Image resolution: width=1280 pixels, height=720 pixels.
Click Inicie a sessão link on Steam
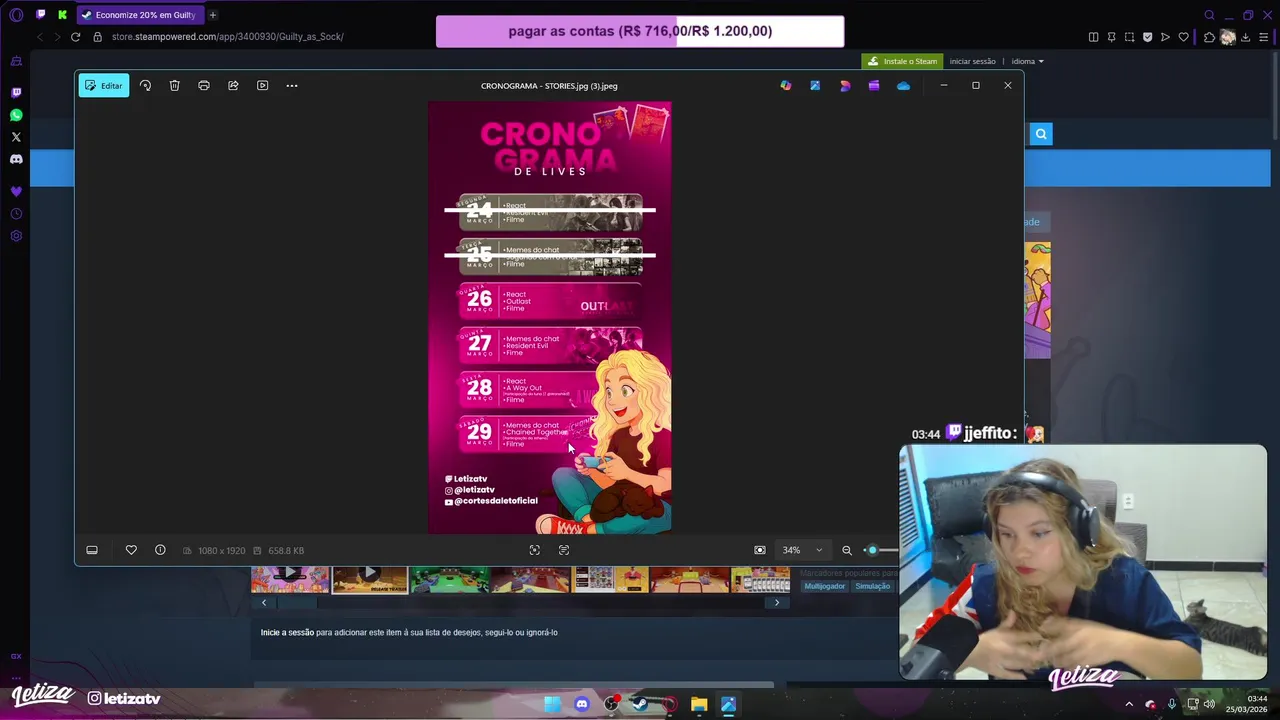[287, 632]
